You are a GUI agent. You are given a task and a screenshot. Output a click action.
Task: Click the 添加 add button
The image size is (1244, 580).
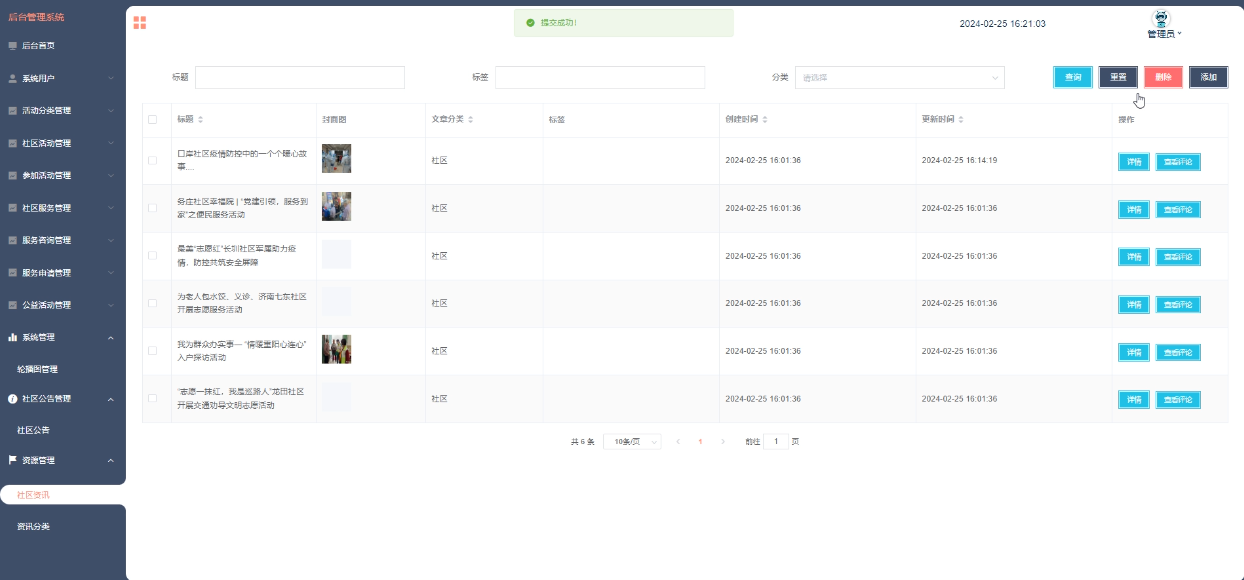click(x=1208, y=77)
